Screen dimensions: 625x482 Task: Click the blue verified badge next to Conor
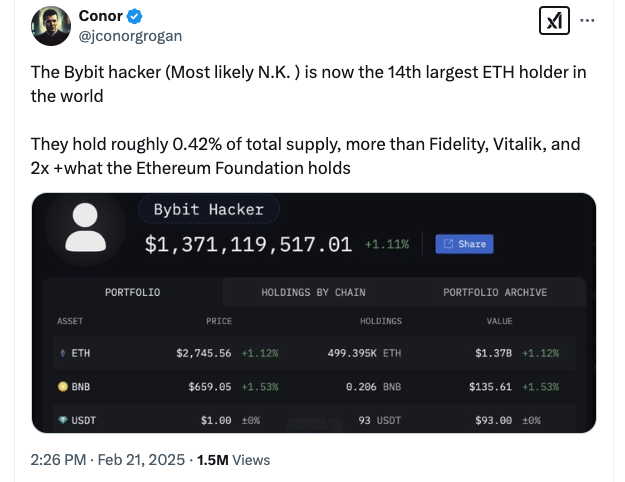click(x=134, y=16)
